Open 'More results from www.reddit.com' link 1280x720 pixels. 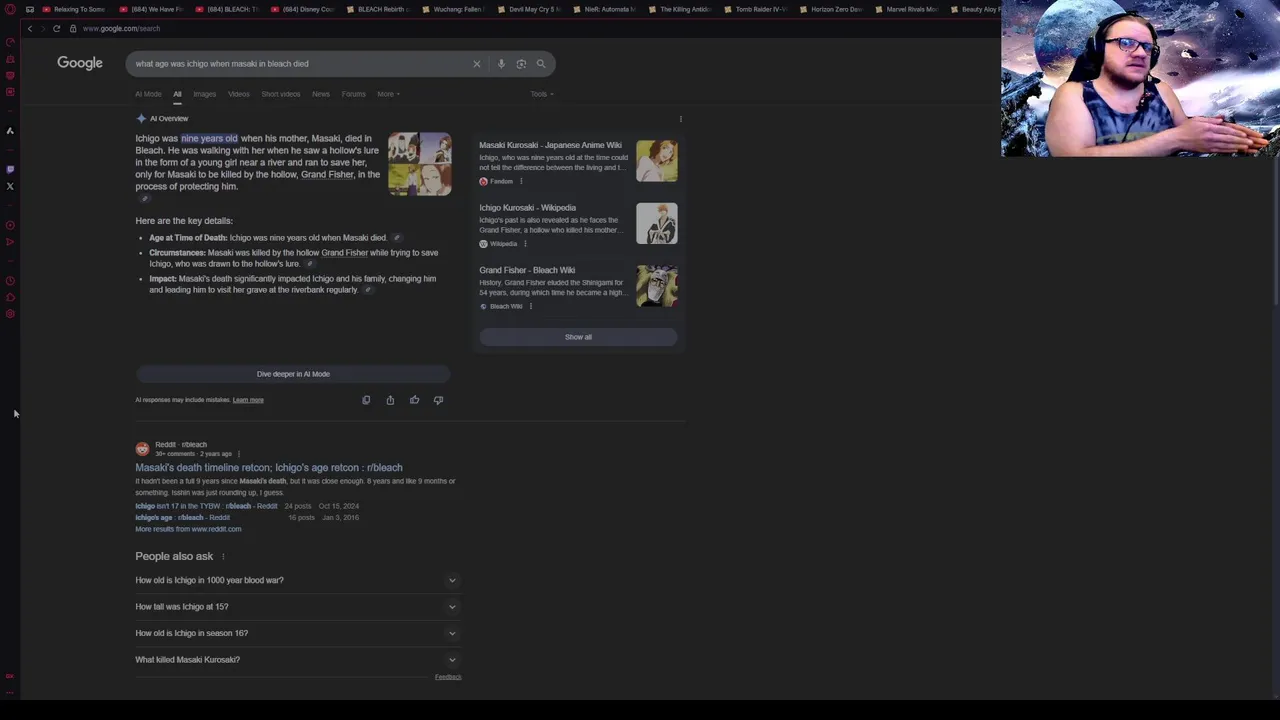point(188,529)
